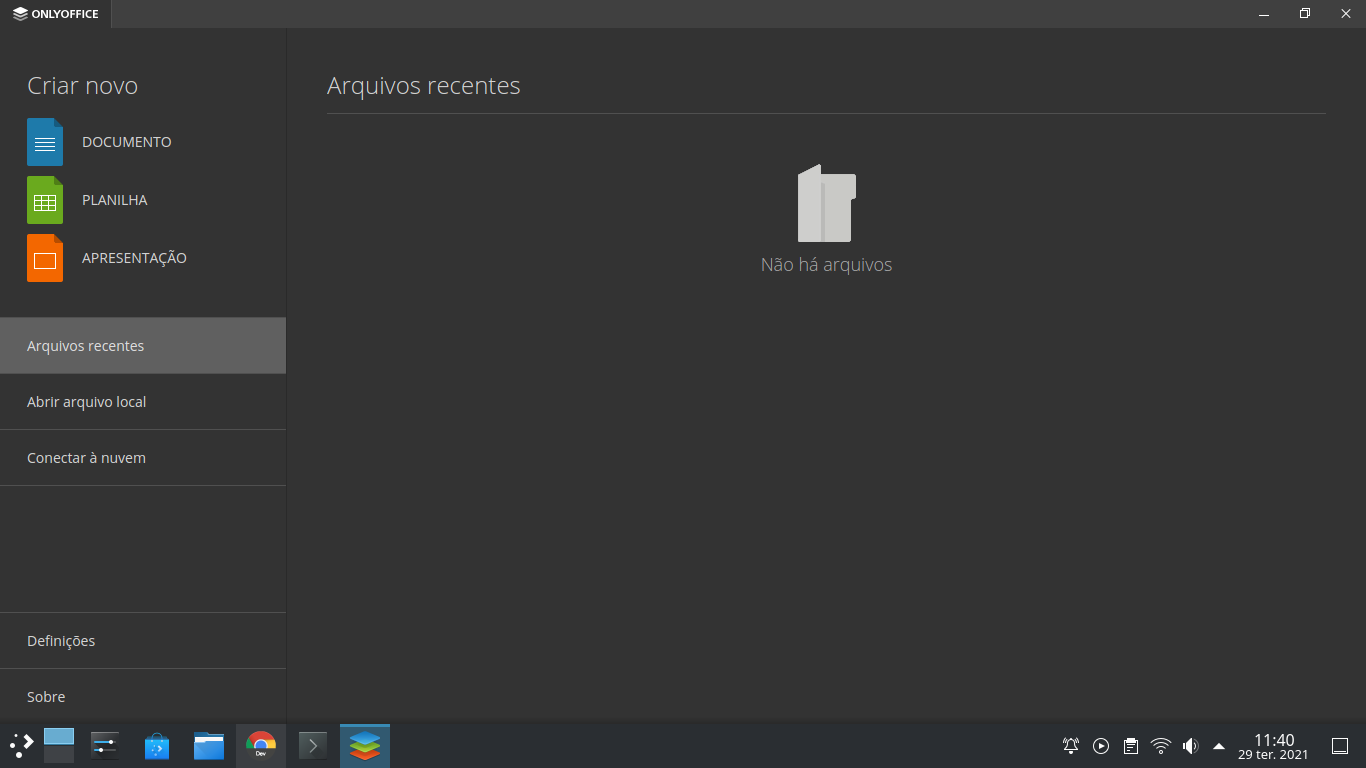Create a new document via the blue Documento icon
The width and height of the screenshot is (1366, 768).
[45, 142]
